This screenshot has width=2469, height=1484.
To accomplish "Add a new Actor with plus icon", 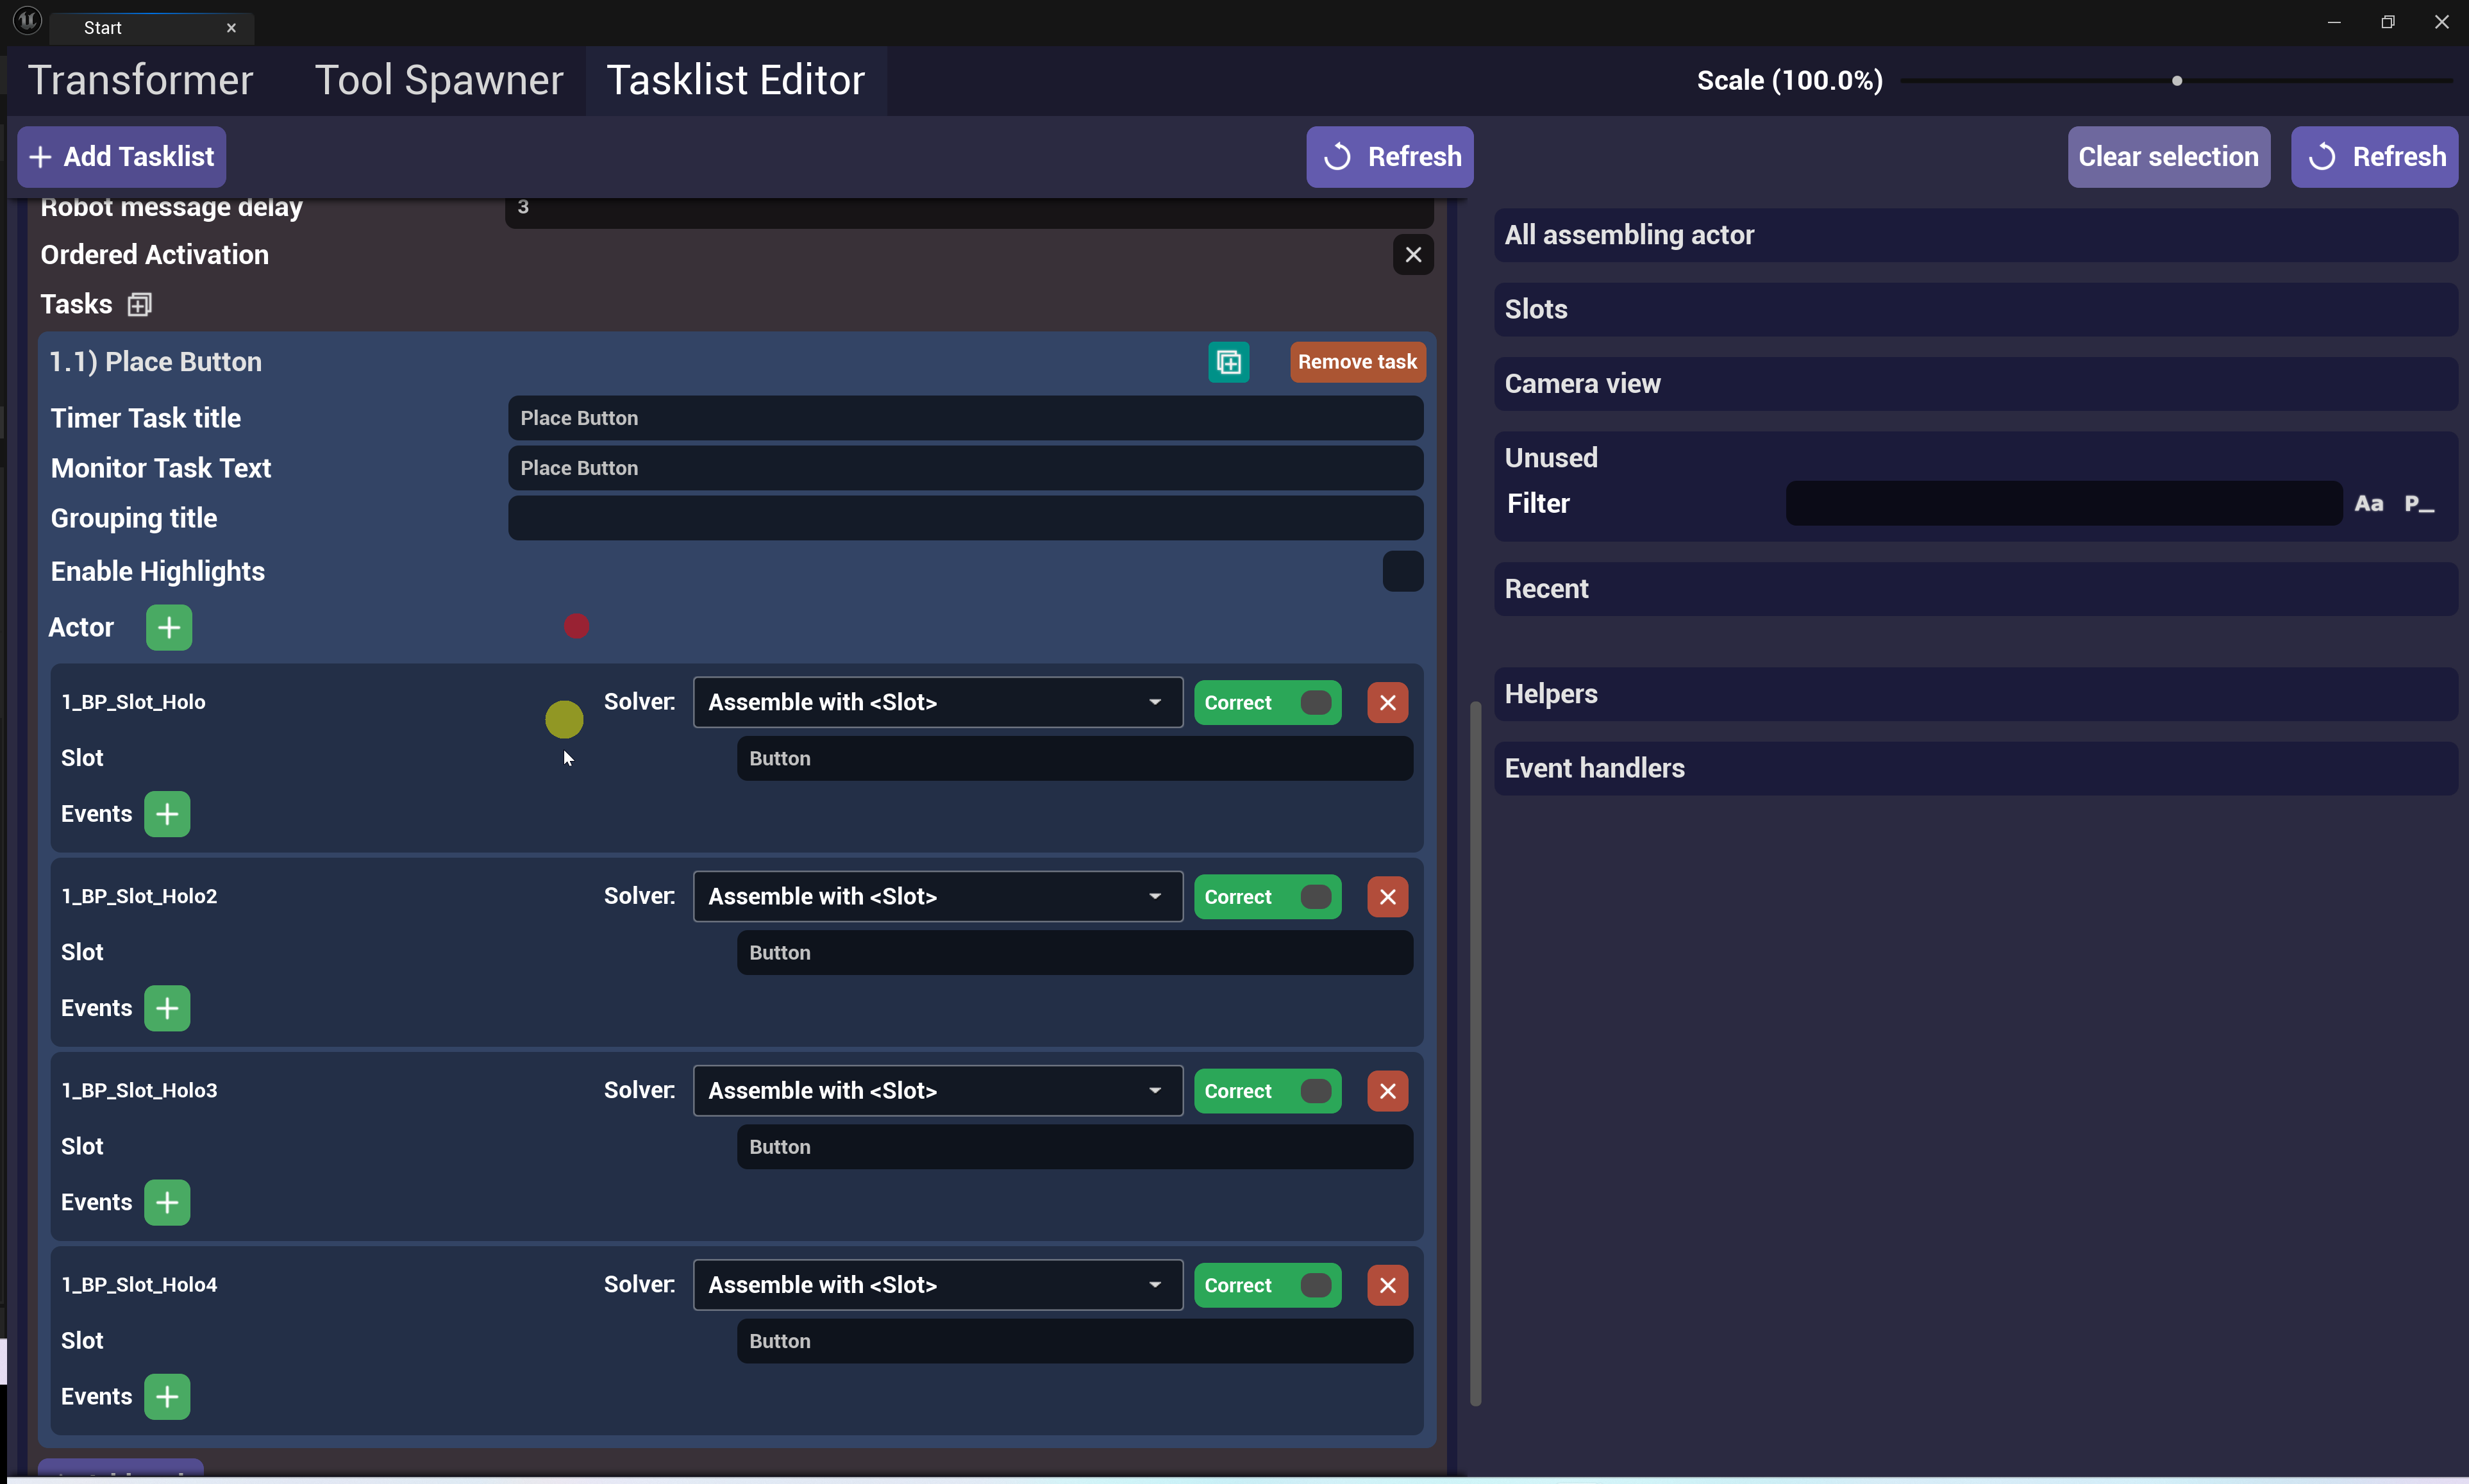I will pyautogui.click(x=168, y=627).
